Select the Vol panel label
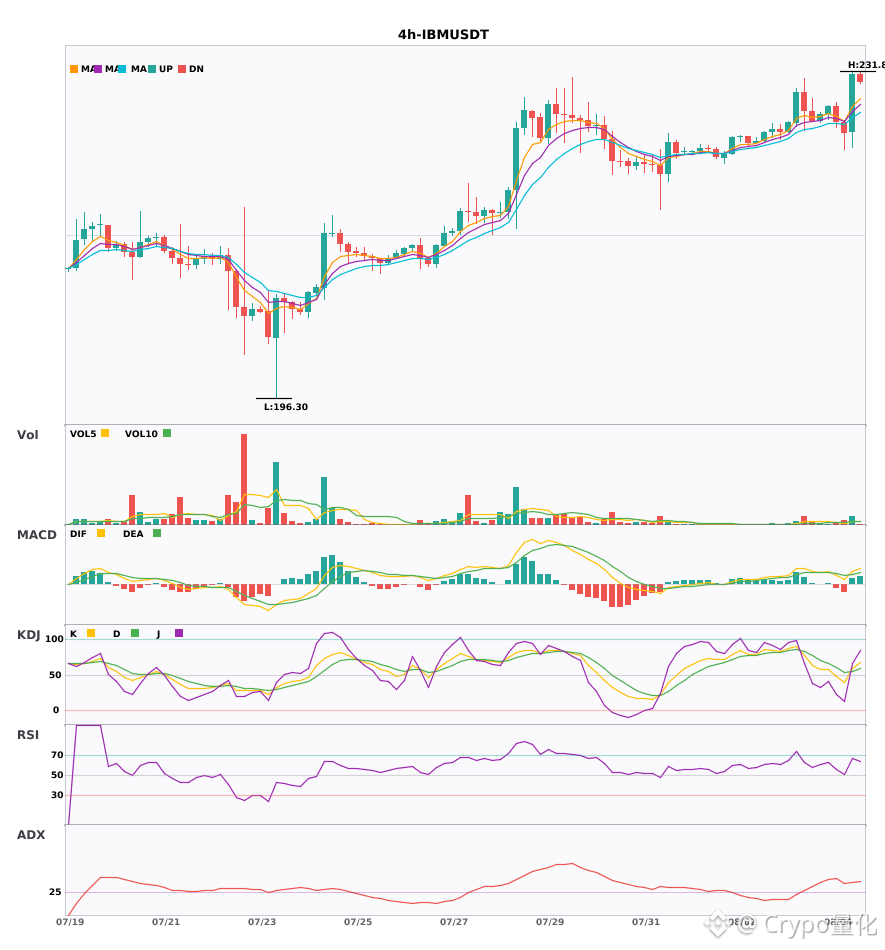This screenshot has width=885, height=950. pyautogui.click(x=27, y=435)
